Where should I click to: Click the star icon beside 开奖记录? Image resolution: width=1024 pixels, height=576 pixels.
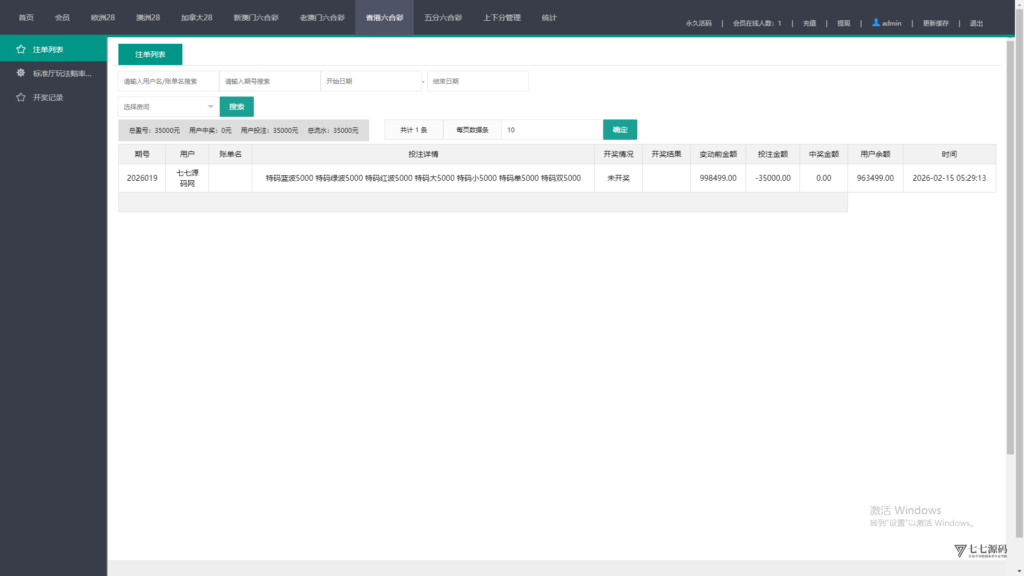(20, 97)
